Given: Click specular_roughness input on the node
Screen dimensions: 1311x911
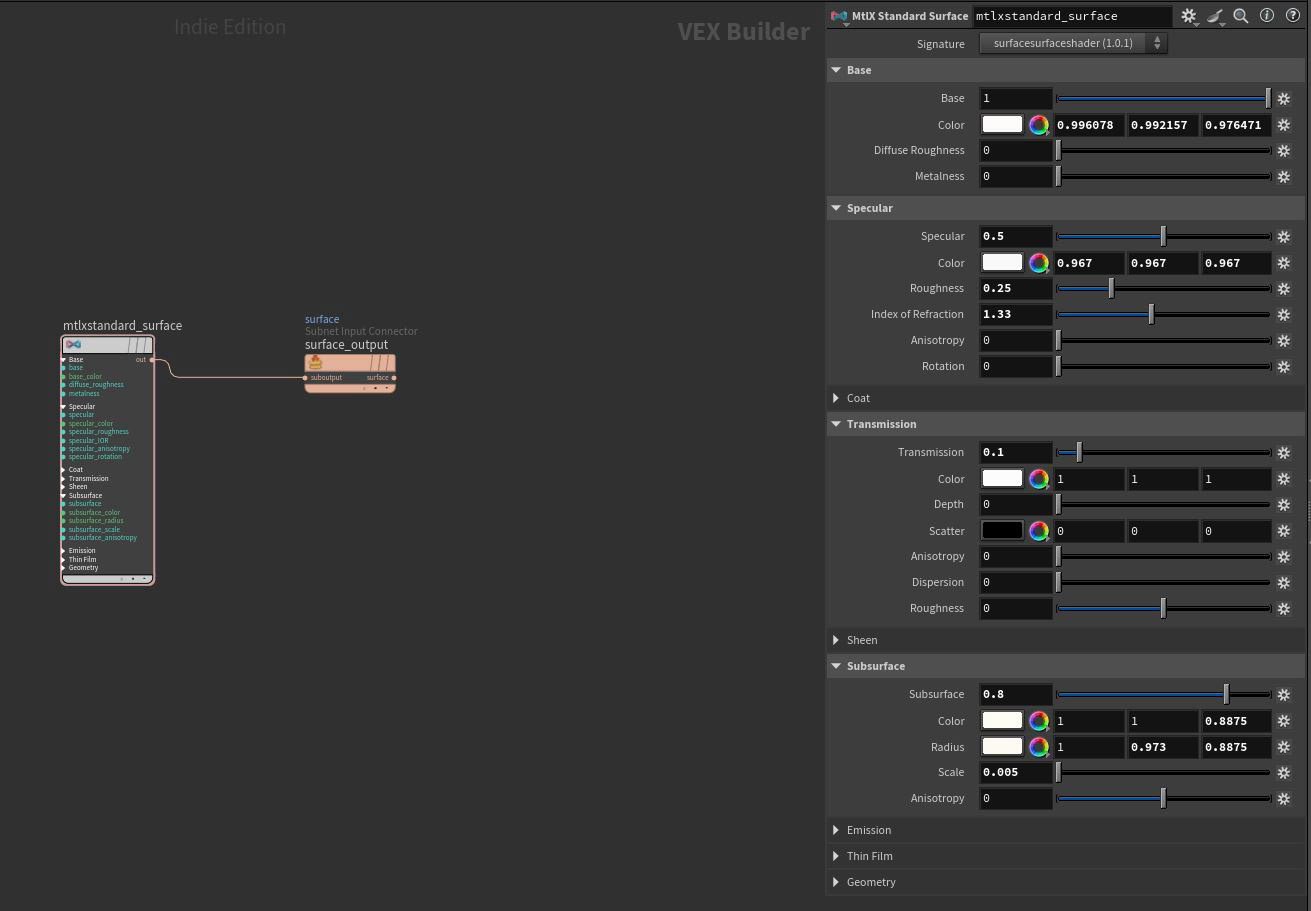Looking at the screenshot, I should tap(96, 432).
